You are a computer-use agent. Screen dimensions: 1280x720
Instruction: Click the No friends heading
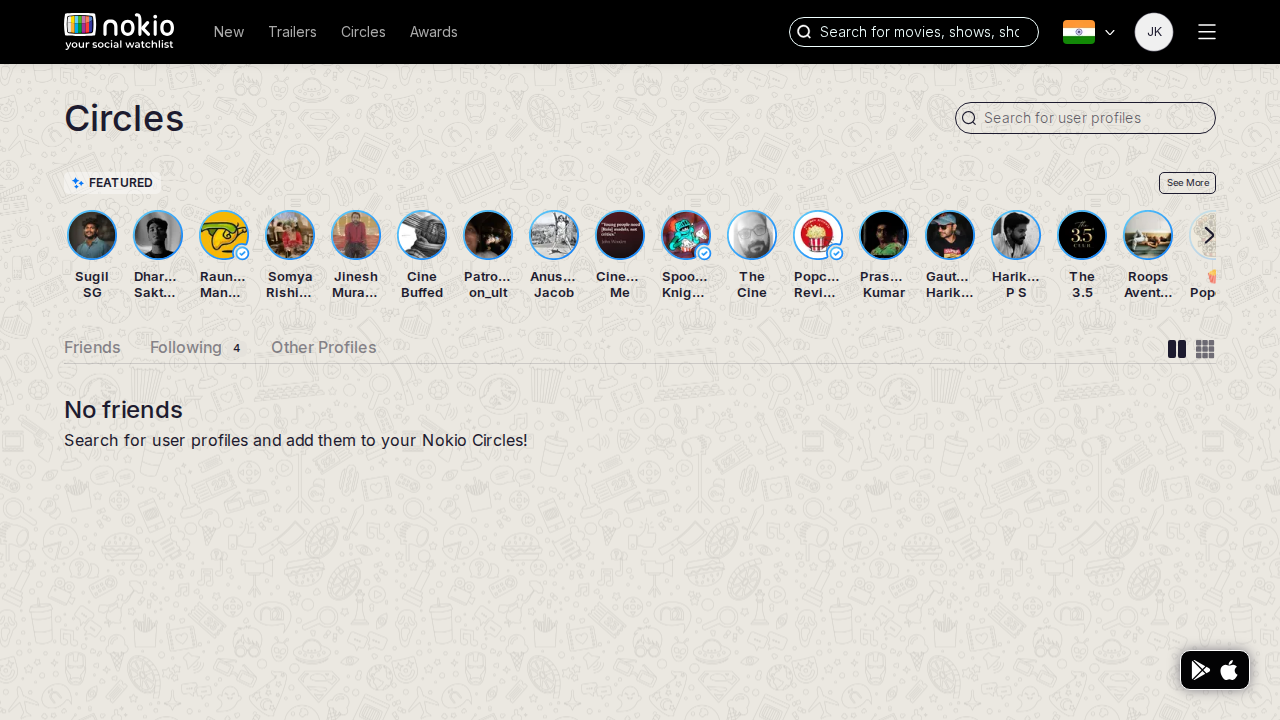click(123, 409)
